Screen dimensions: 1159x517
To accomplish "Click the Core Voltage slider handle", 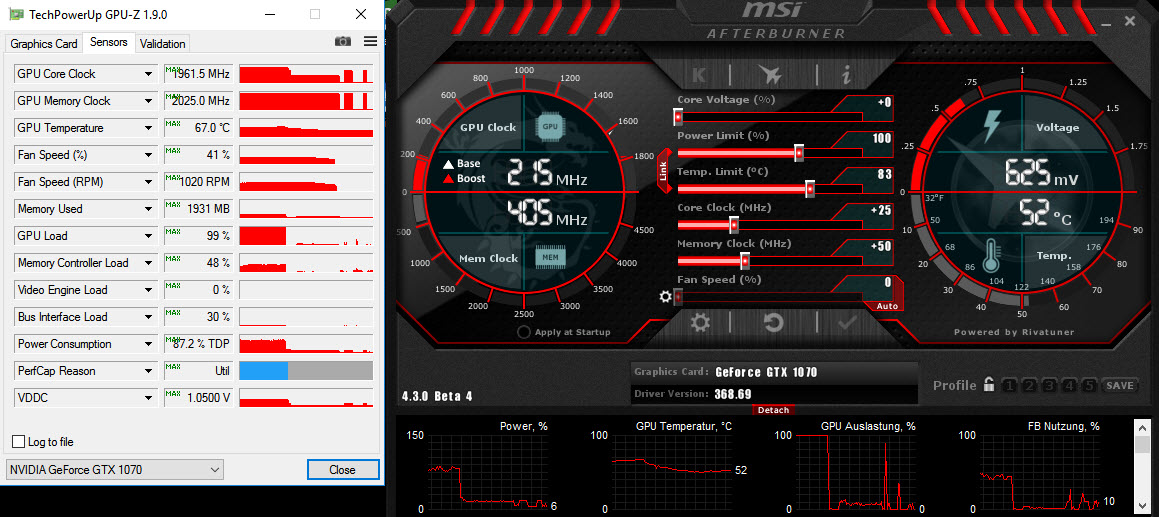I will (678, 117).
